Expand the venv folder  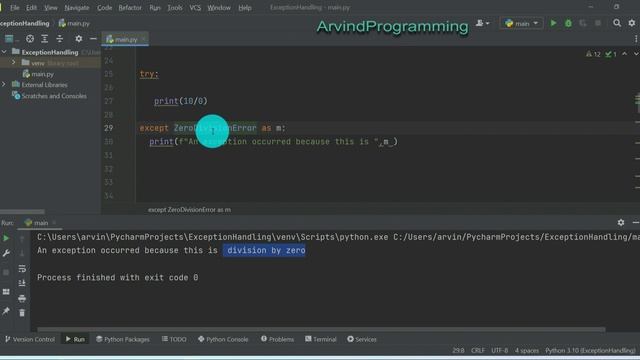point(13,62)
